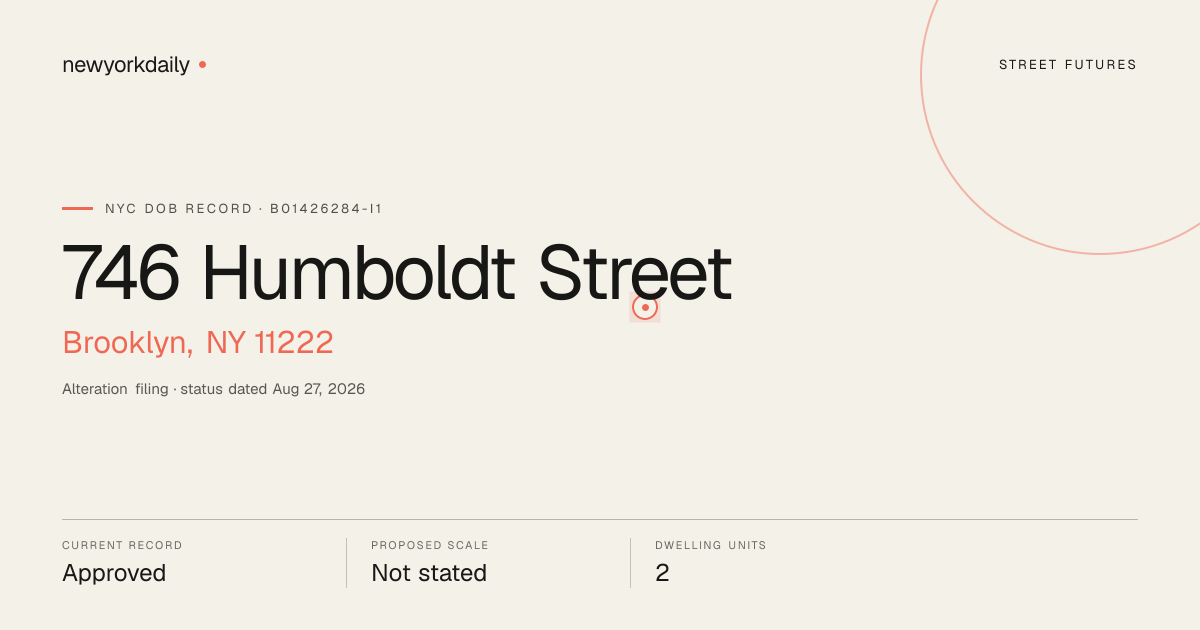Select the dwelling units value 2
Screen dimensions: 1200x630
[662, 573]
